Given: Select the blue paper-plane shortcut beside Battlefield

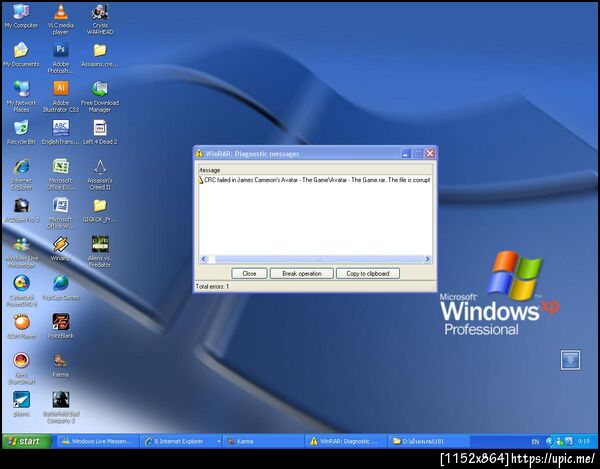Looking at the screenshot, I should pos(21,404).
